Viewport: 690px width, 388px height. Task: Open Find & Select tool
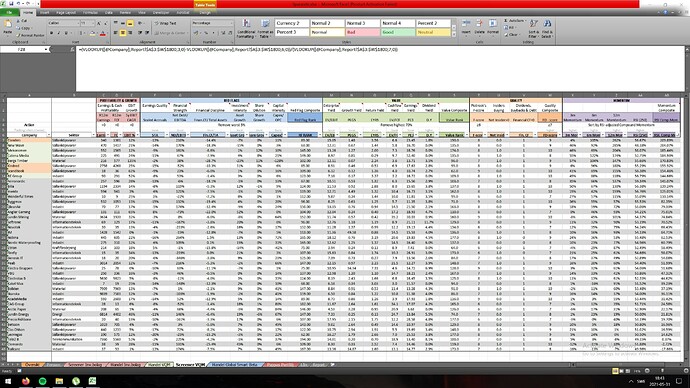point(547,29)
